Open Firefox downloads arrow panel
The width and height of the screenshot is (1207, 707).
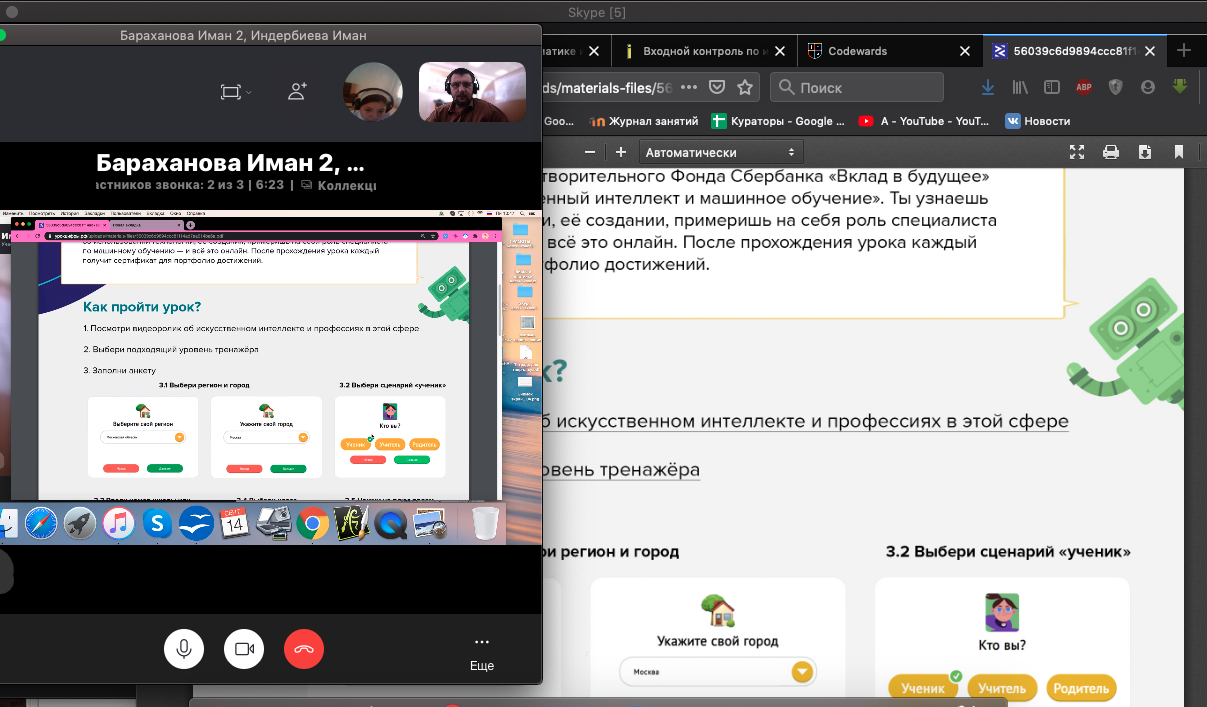click(x=988, y=87)
